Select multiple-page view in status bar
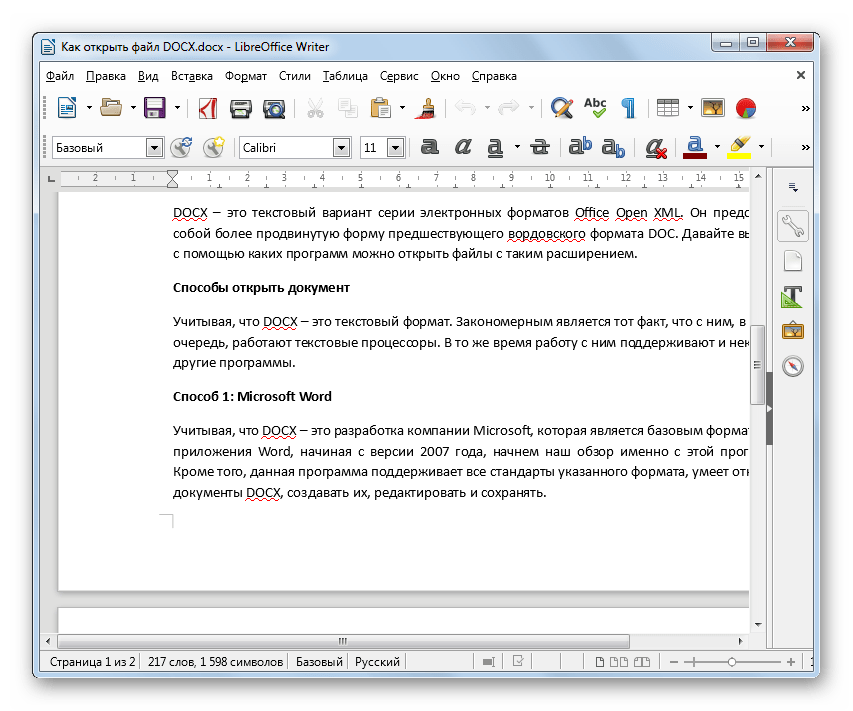Image resolution: width=853 pixels, height=711 pixels. 619,662
